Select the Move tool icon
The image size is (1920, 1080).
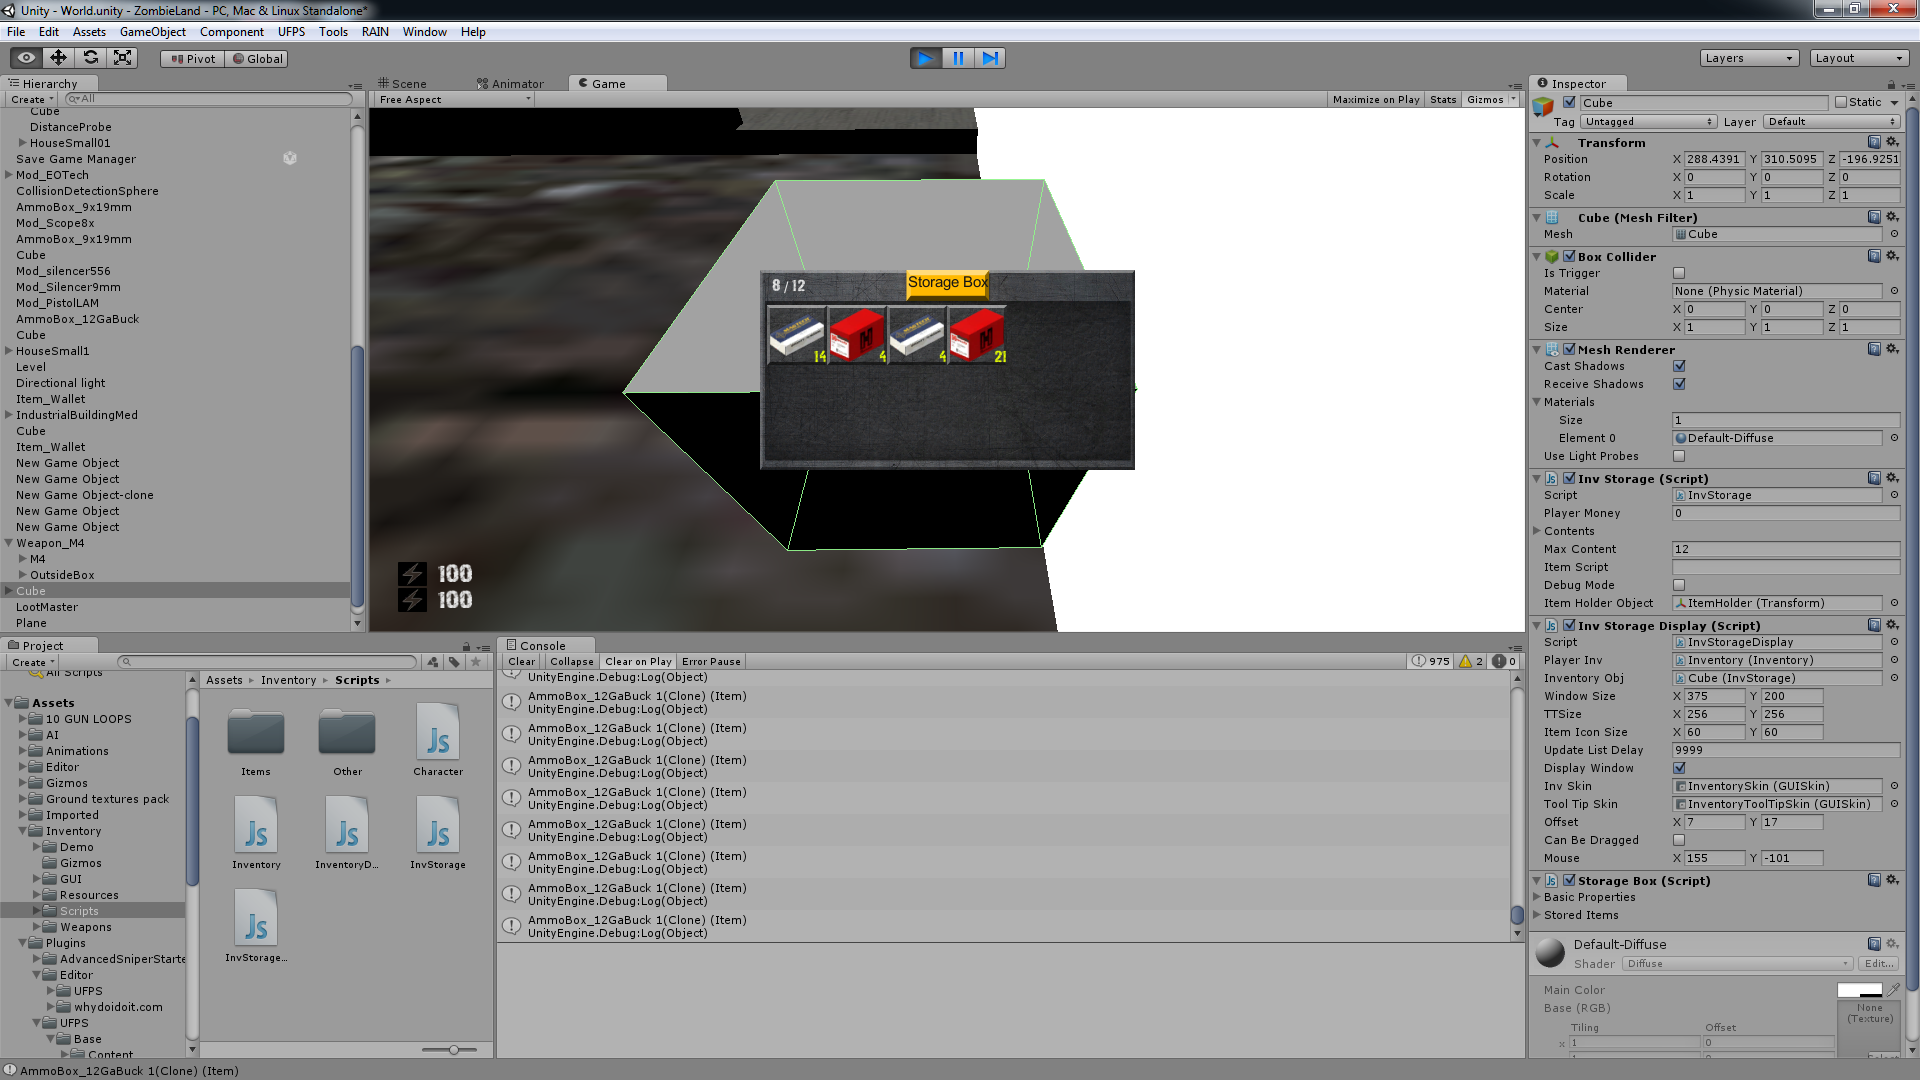coord(59,58)
